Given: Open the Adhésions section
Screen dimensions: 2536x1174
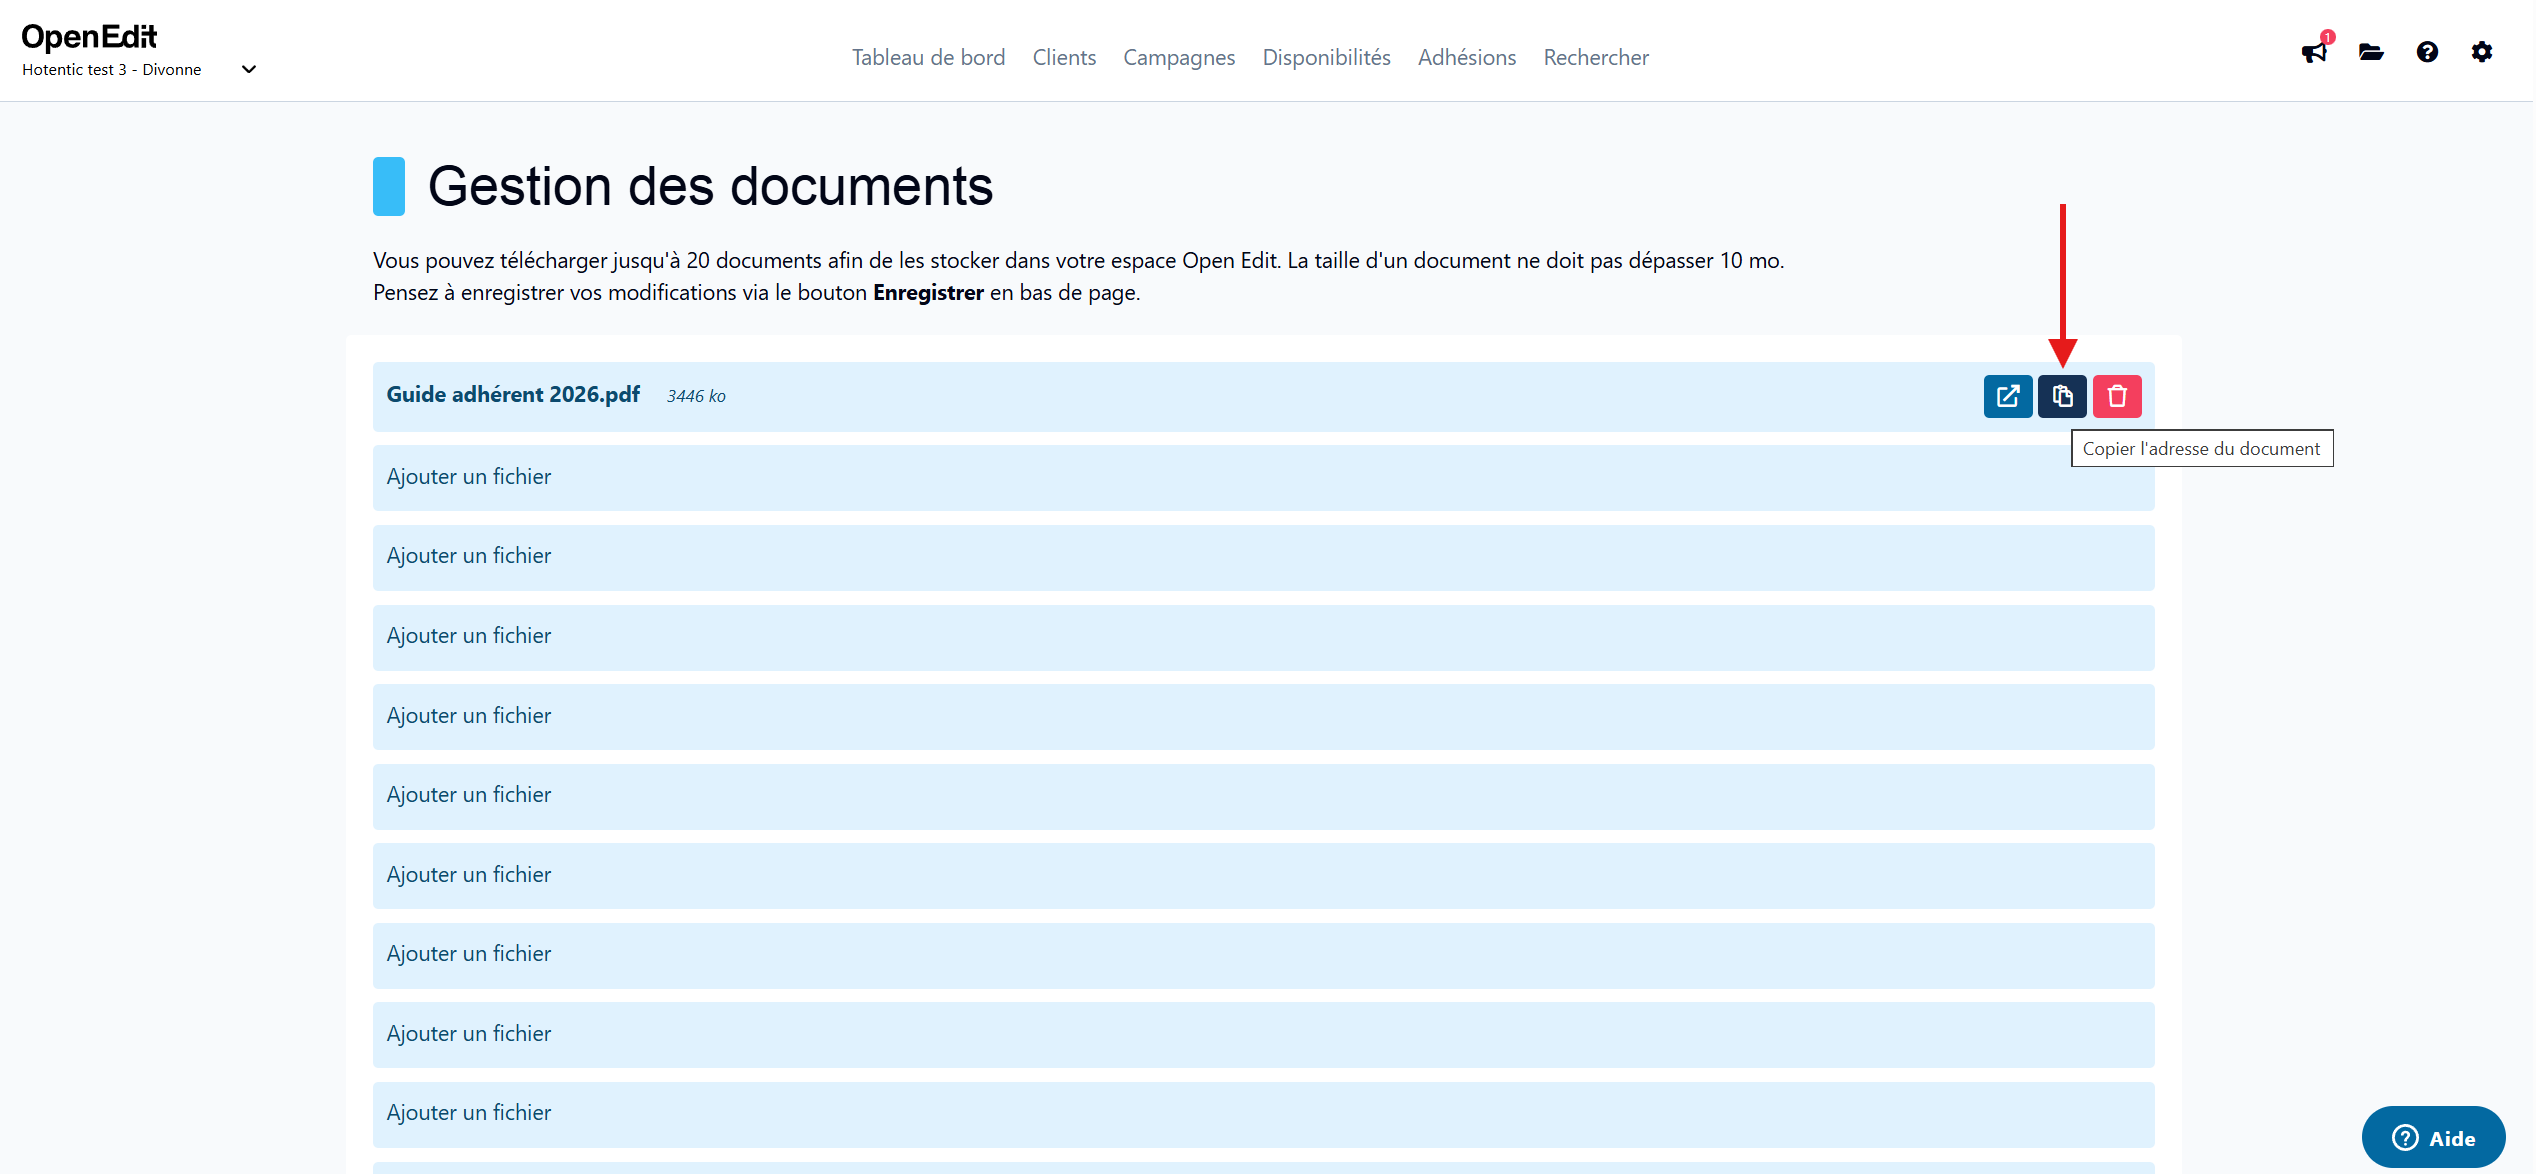Looking at the screenshot, I should pyautogui.click(x=1466, y=57).
